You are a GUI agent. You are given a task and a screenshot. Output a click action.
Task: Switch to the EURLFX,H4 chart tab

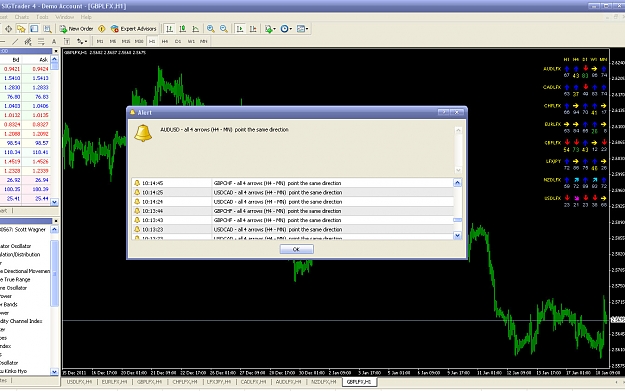(114, 382)
